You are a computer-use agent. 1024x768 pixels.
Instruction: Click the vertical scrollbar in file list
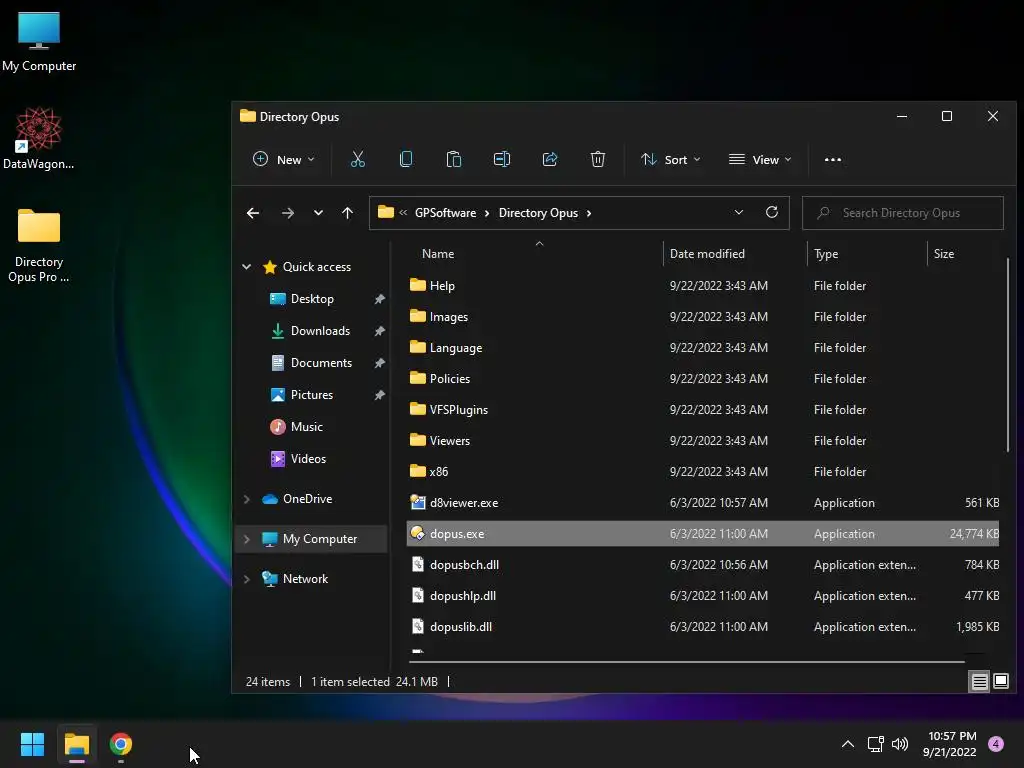(x=1008, y=355)
